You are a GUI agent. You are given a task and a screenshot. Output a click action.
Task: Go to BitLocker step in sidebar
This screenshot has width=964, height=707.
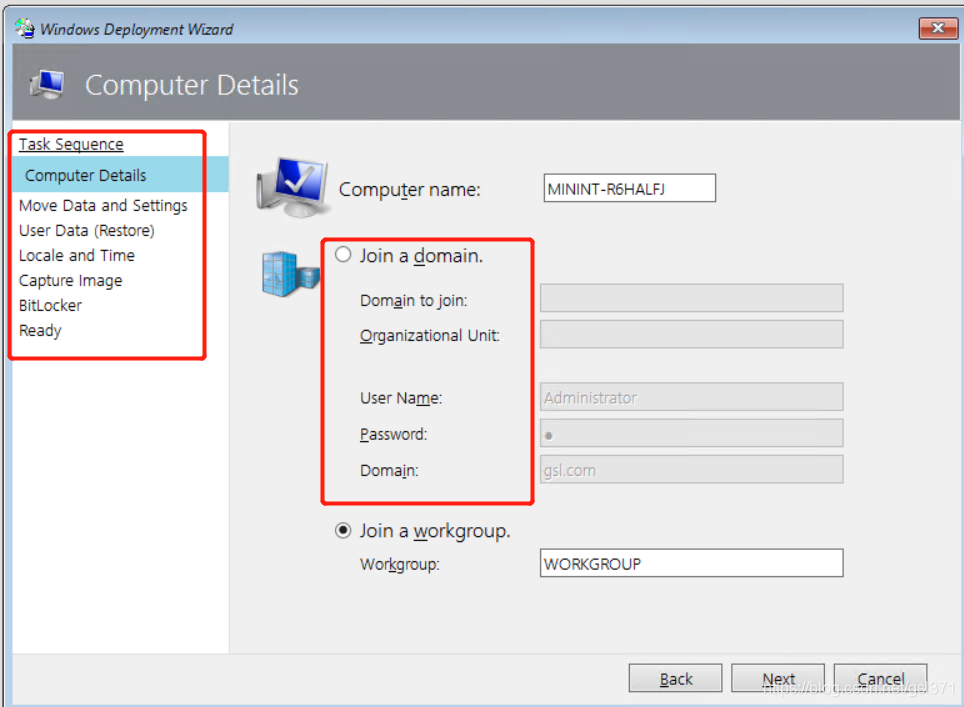50,306
